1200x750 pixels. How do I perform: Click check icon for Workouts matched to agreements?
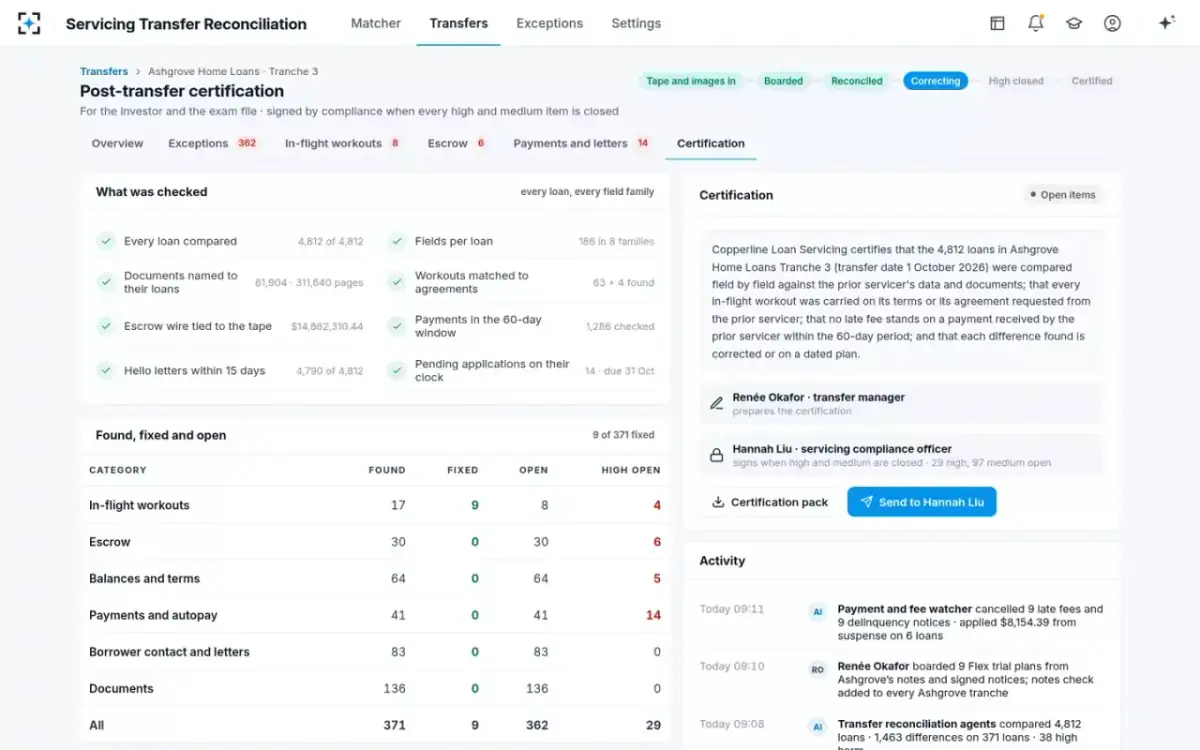click(x=396, y=282)
